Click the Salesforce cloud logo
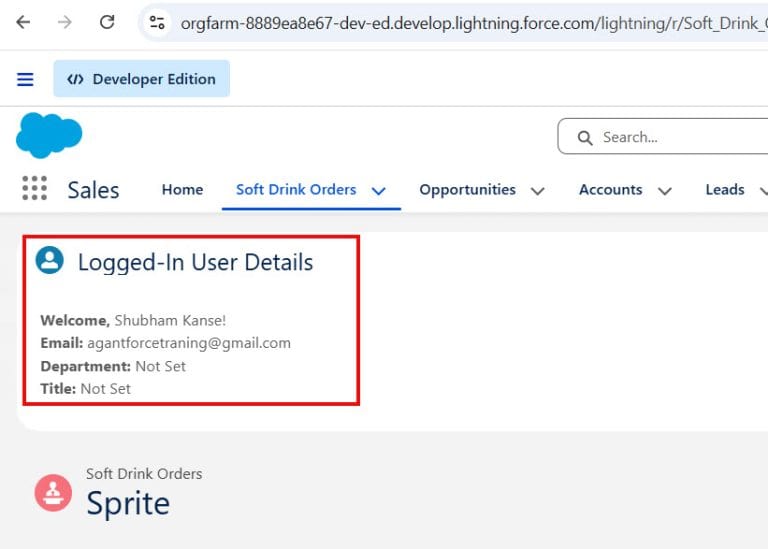768x549 pixels. coord(49,135)
